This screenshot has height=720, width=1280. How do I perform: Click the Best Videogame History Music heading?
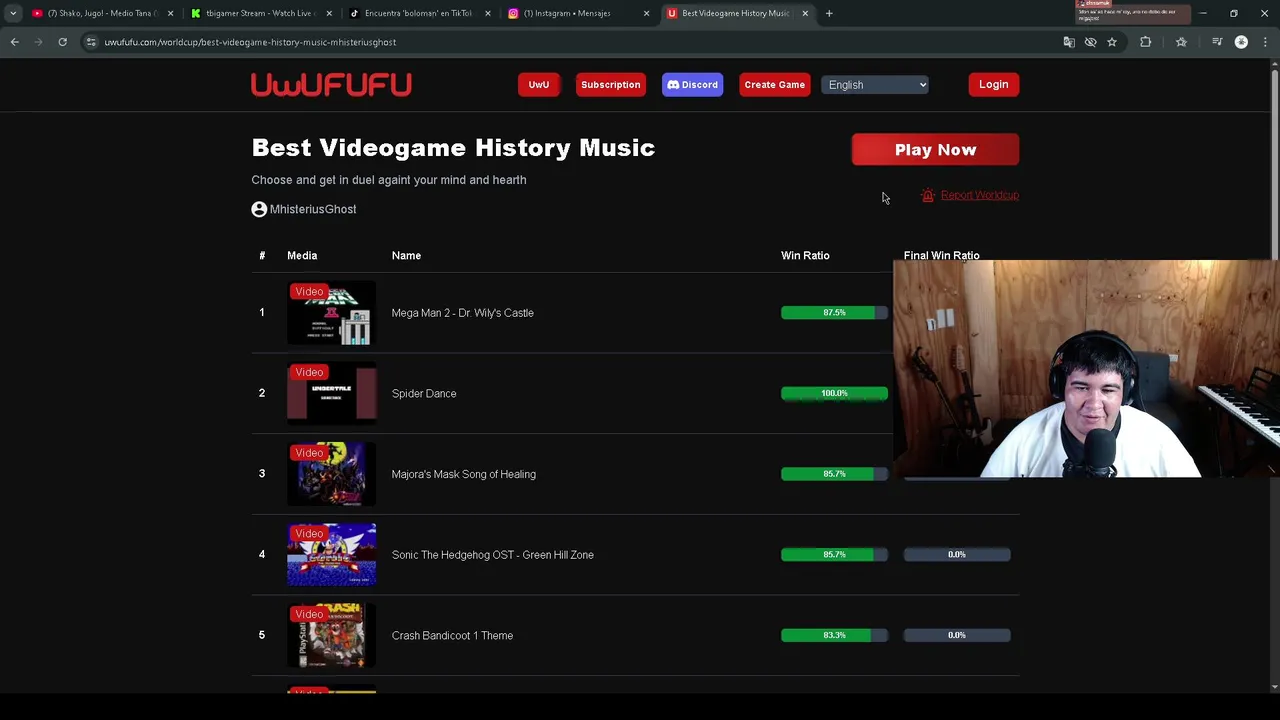453,148
